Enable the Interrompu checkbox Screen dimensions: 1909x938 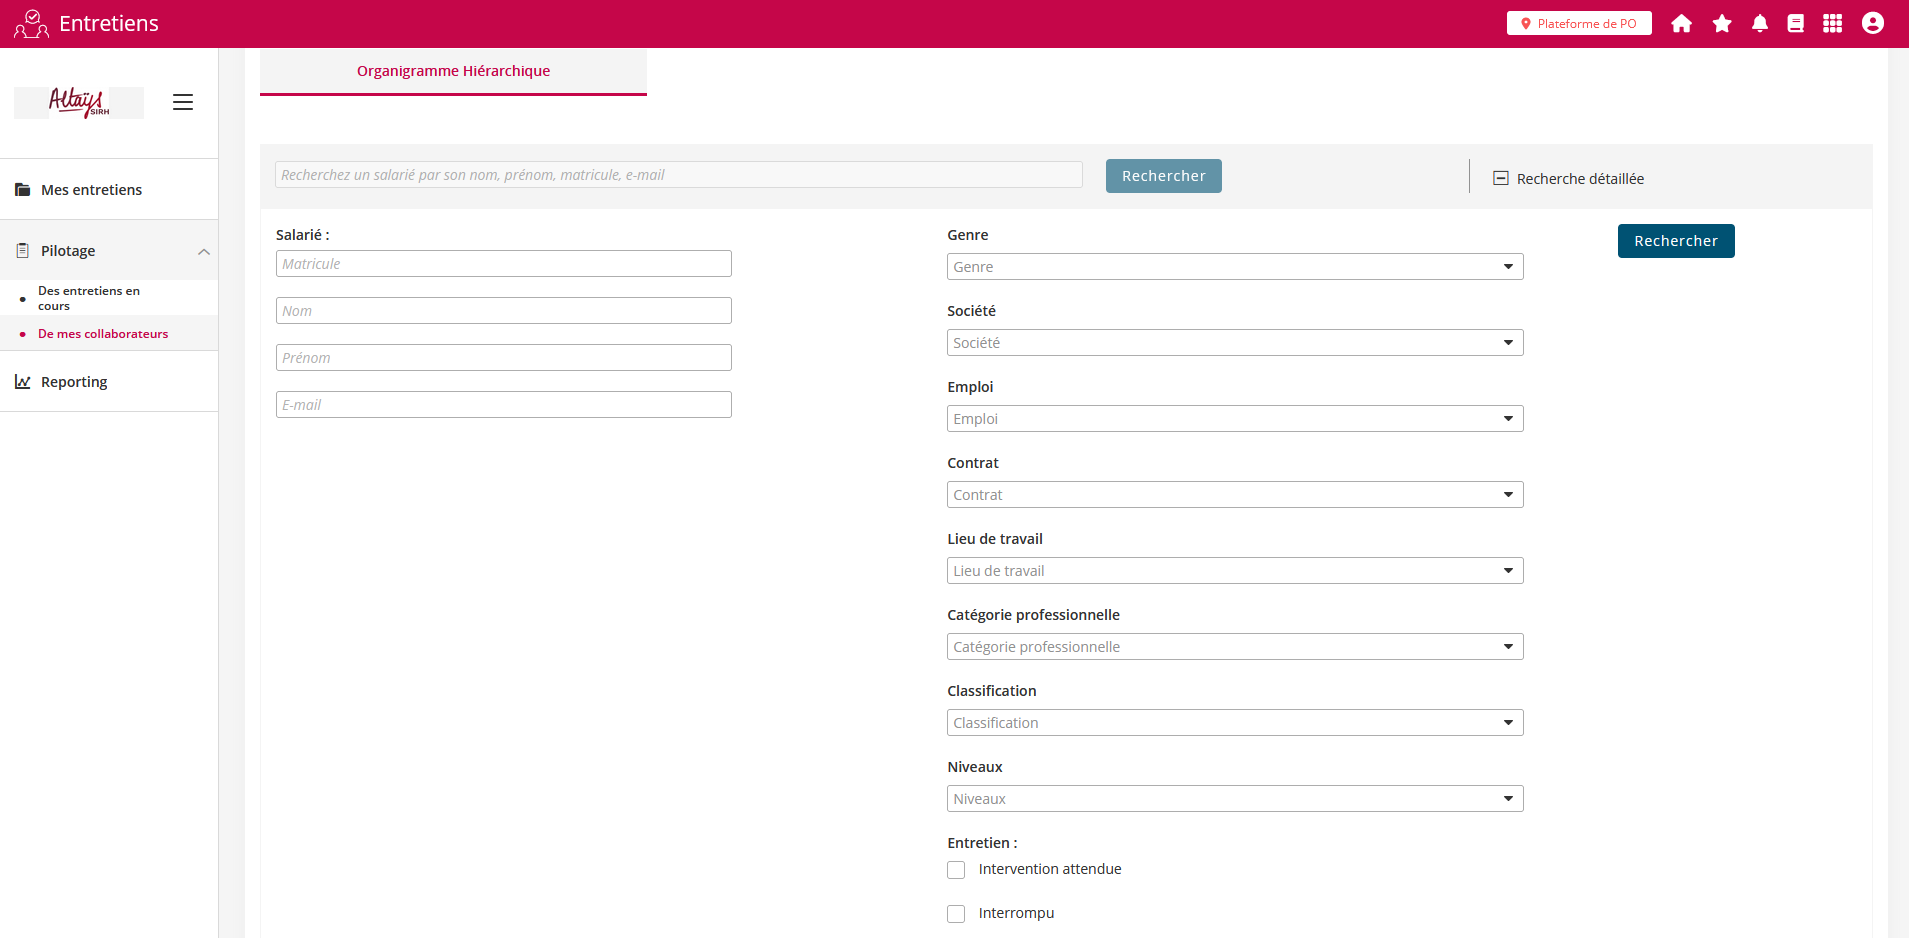(x=956, y=914)
